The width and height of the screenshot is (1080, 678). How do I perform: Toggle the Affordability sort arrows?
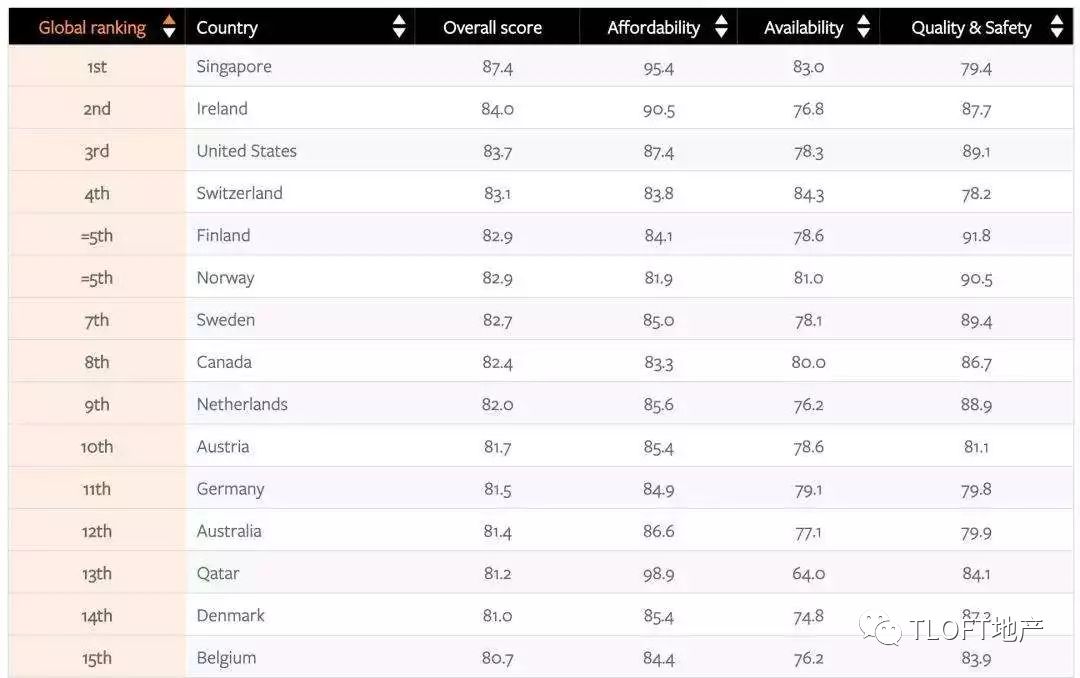pos(721,28)
